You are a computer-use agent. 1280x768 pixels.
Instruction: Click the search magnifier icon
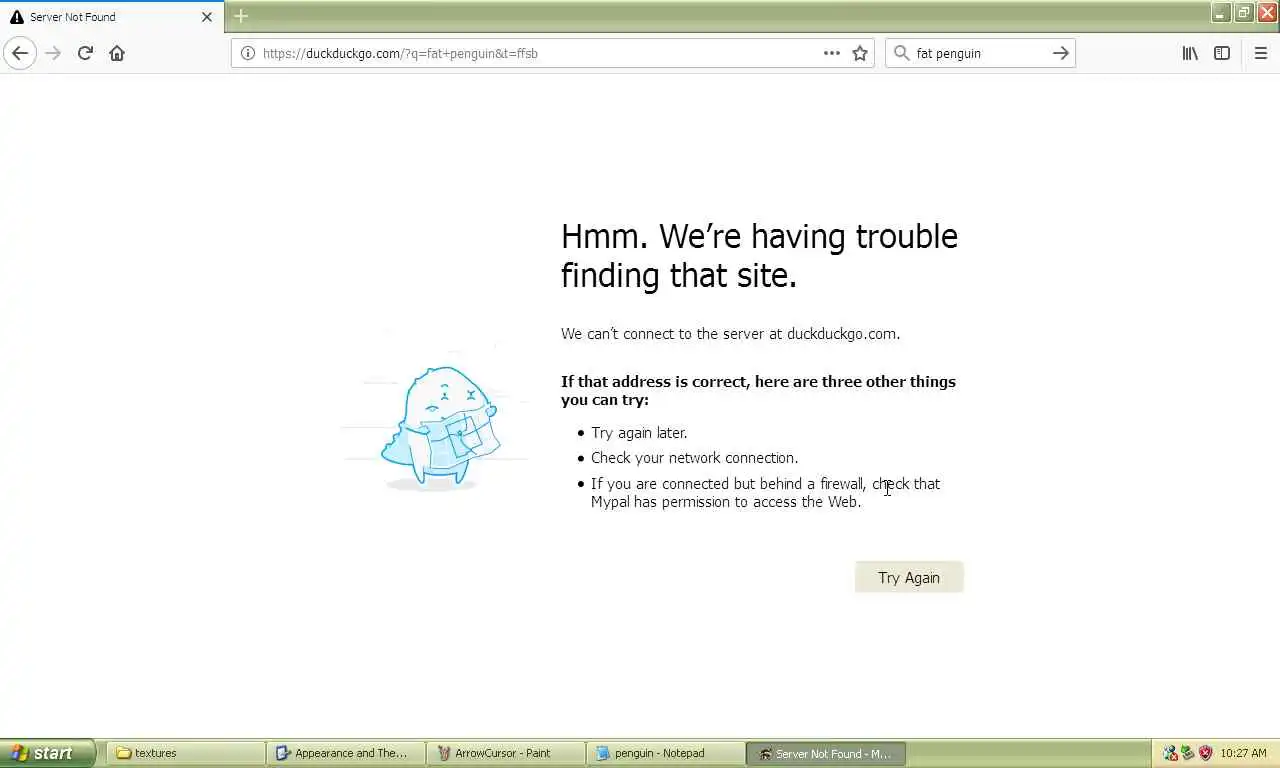901,53
